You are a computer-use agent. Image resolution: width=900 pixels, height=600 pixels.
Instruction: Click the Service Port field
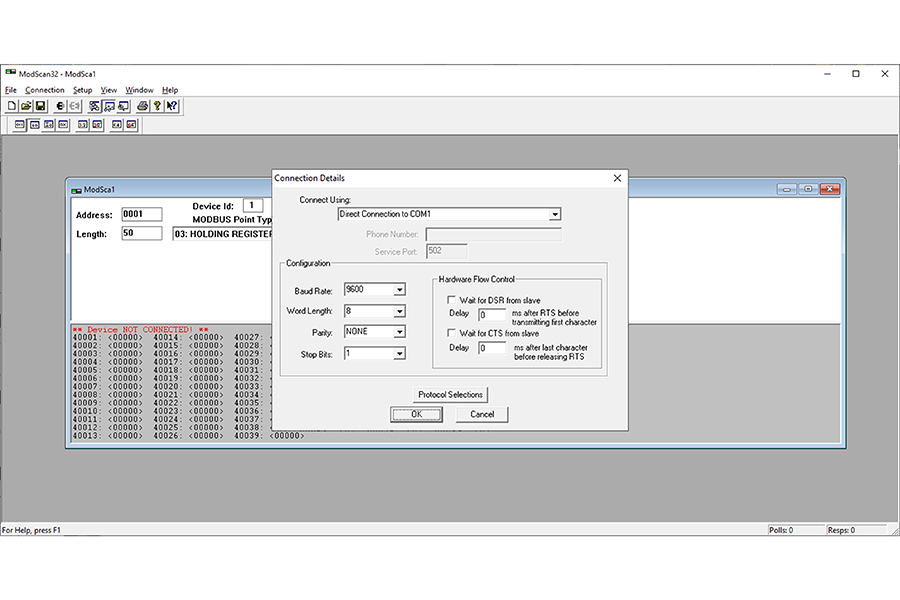click(447, 251)
